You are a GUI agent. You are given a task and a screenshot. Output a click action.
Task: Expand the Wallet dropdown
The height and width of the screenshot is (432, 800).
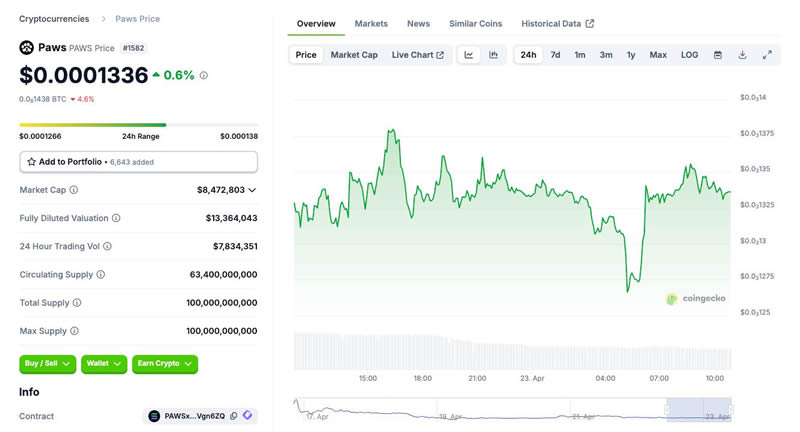(x=104, y=364)
